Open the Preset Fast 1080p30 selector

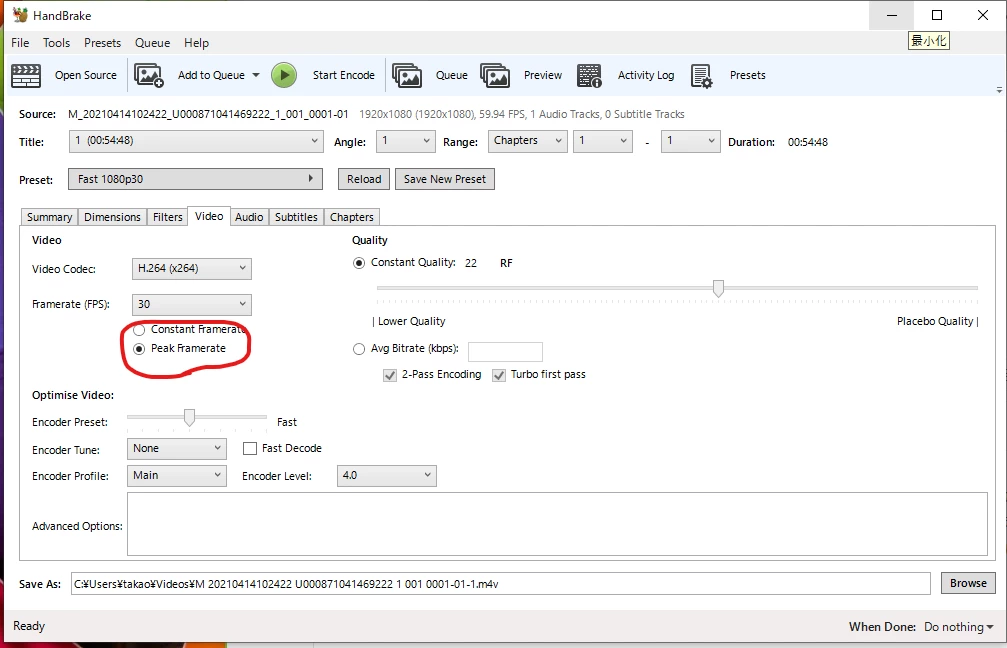pyautogui.click(x=195, y=179)
